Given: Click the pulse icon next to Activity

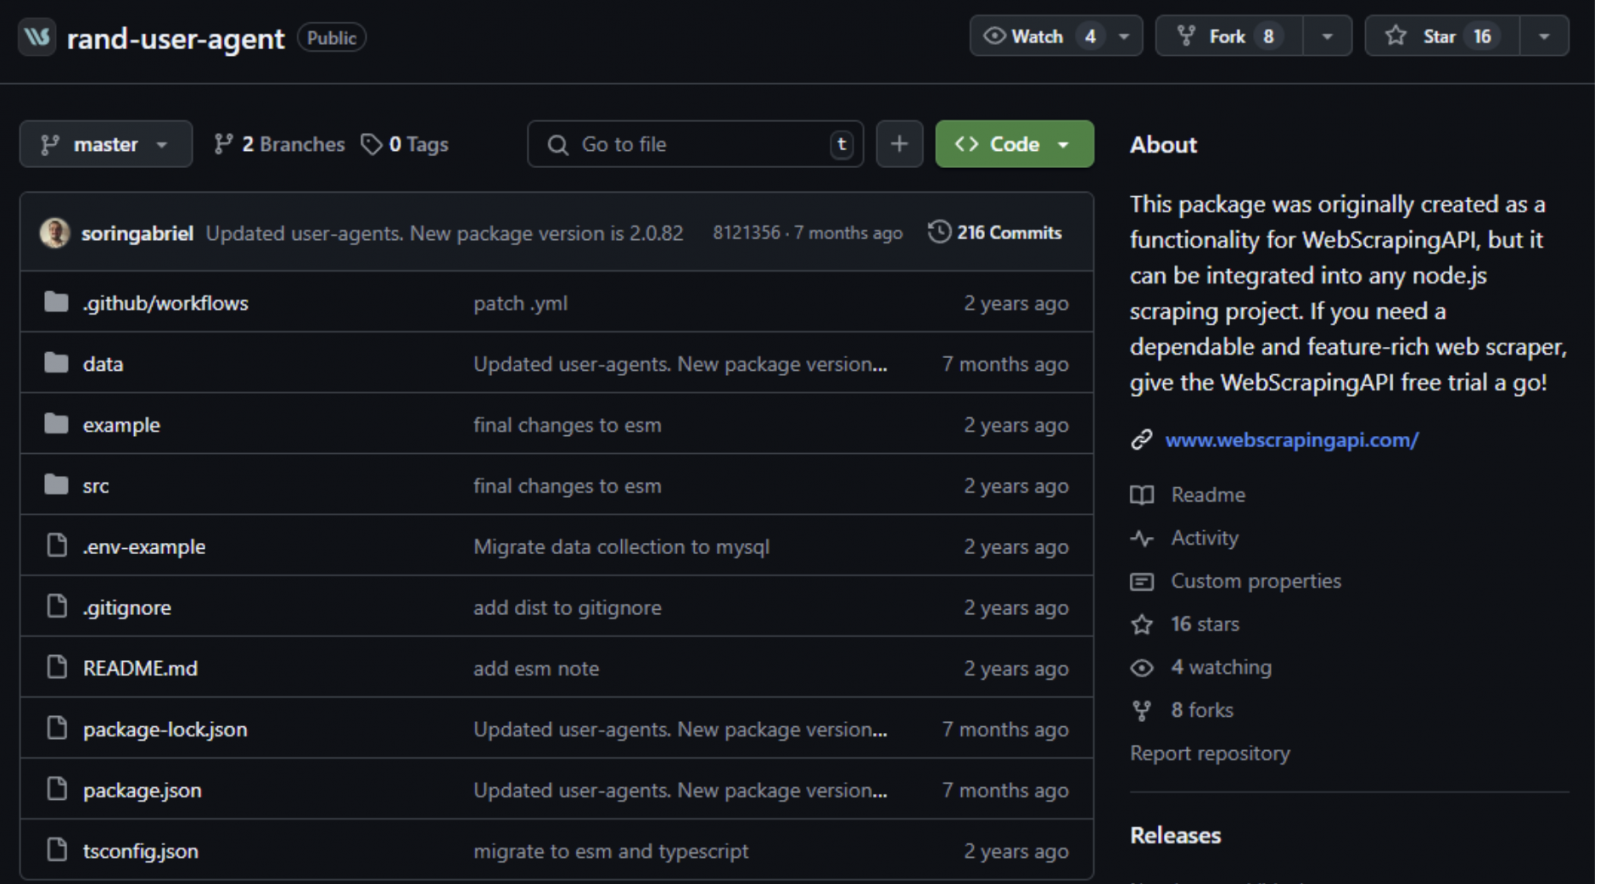Looking at the screenshot, I should [x=1141, y=538].
